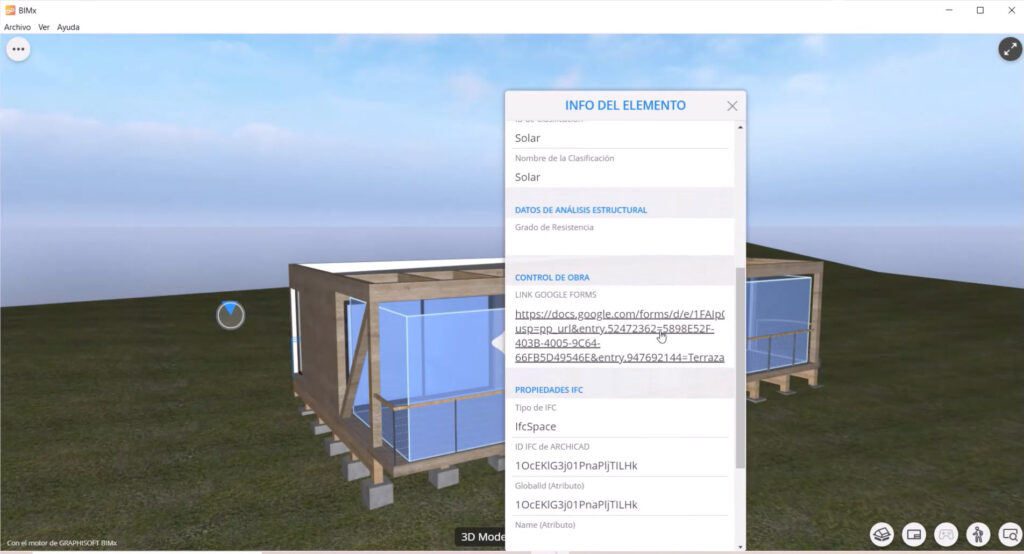1024x554 pixels.
Task: Open the layers panel icon
Action: click(881, 534)
